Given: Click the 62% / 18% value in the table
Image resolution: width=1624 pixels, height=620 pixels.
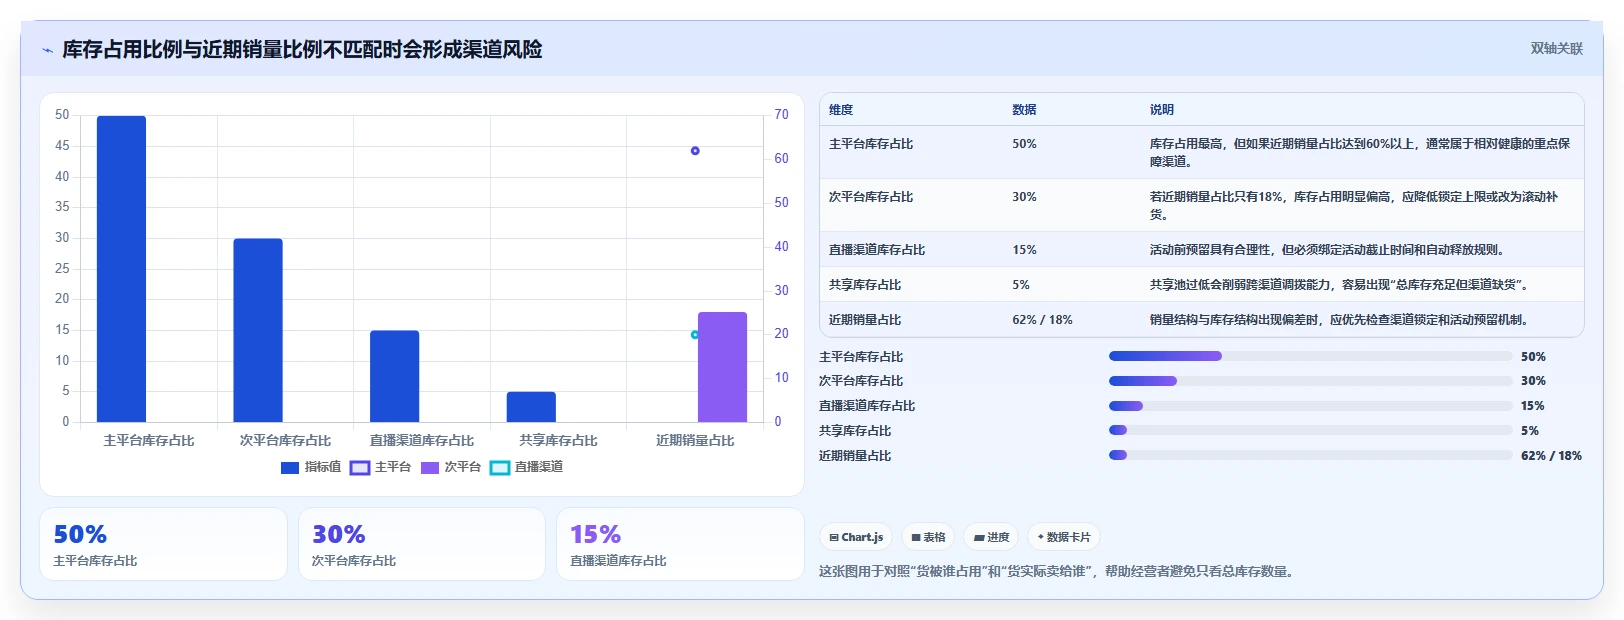Looking at the screenshot, I should coord(1042,320).
